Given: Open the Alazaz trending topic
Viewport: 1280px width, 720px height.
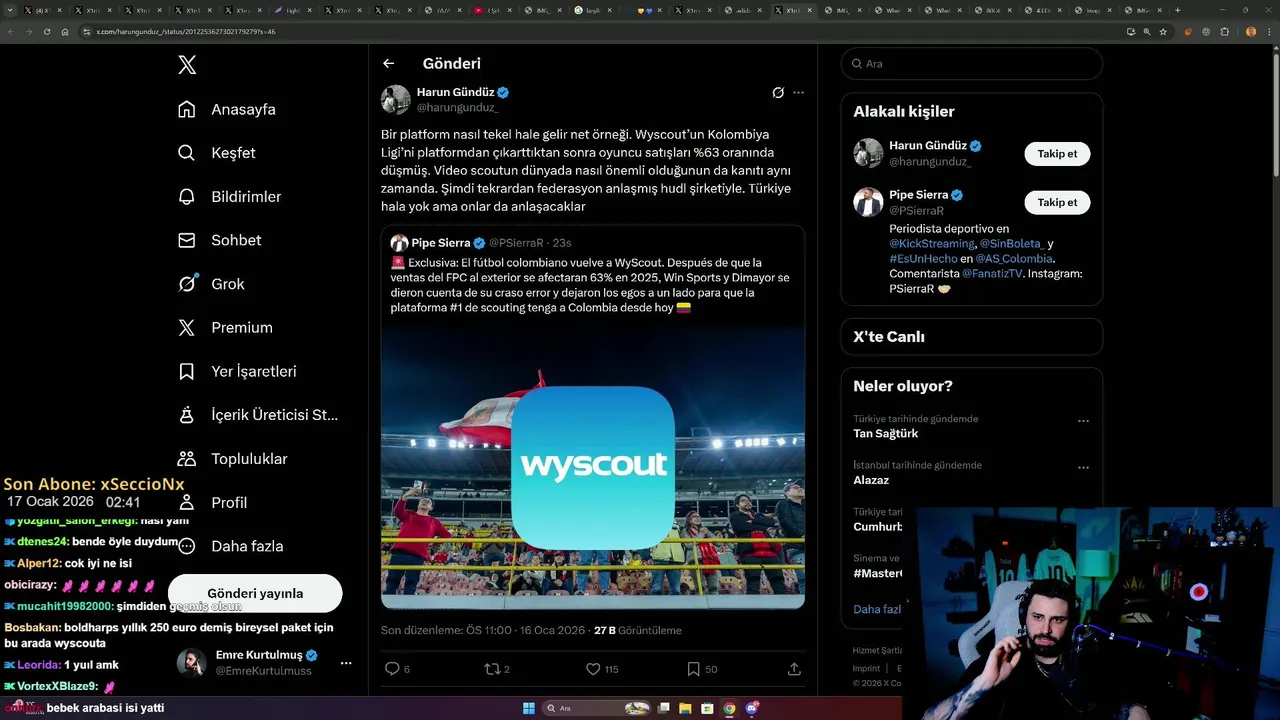Looking at the screenshot, I should [x=871, y=480].
